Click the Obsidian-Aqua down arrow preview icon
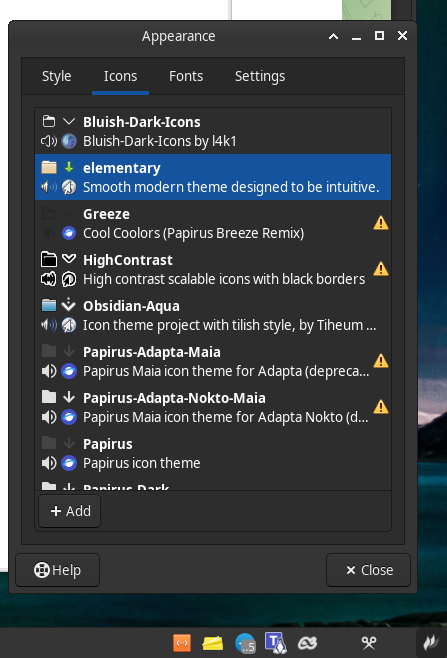This screenshot has height=658, width=447. (x=69, y=305)
